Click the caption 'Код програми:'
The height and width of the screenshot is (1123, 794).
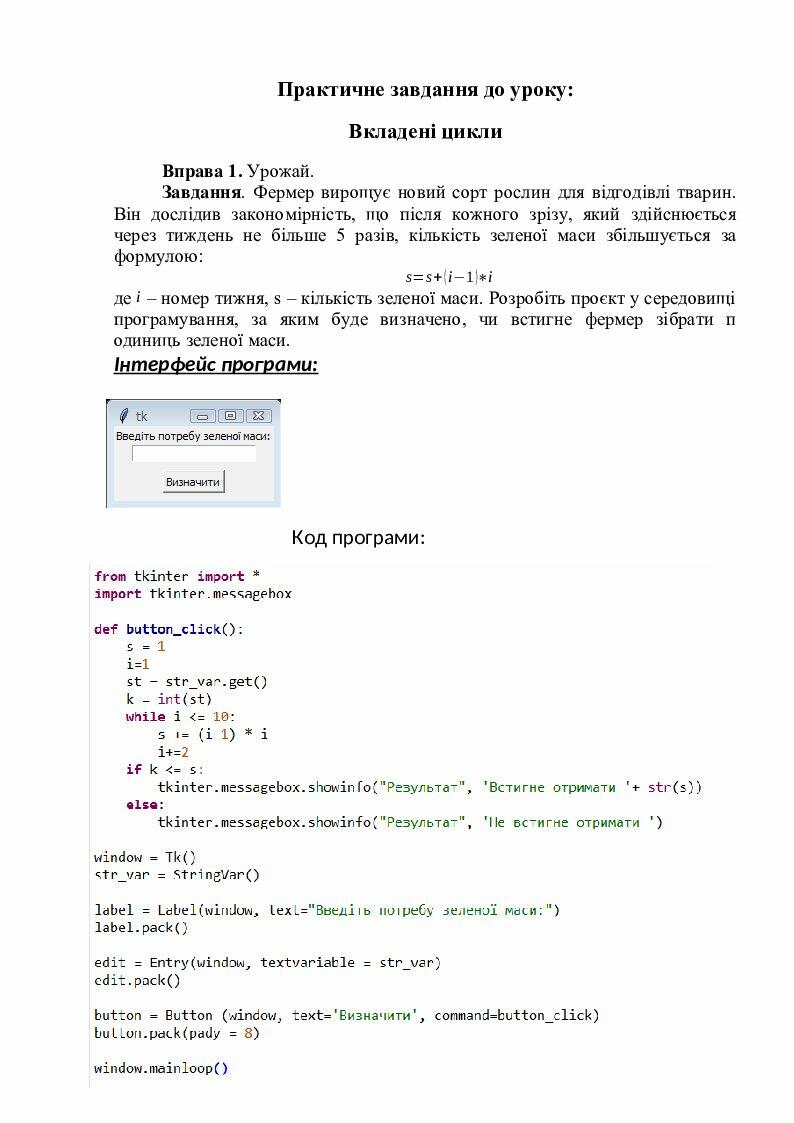pos(358,538)
